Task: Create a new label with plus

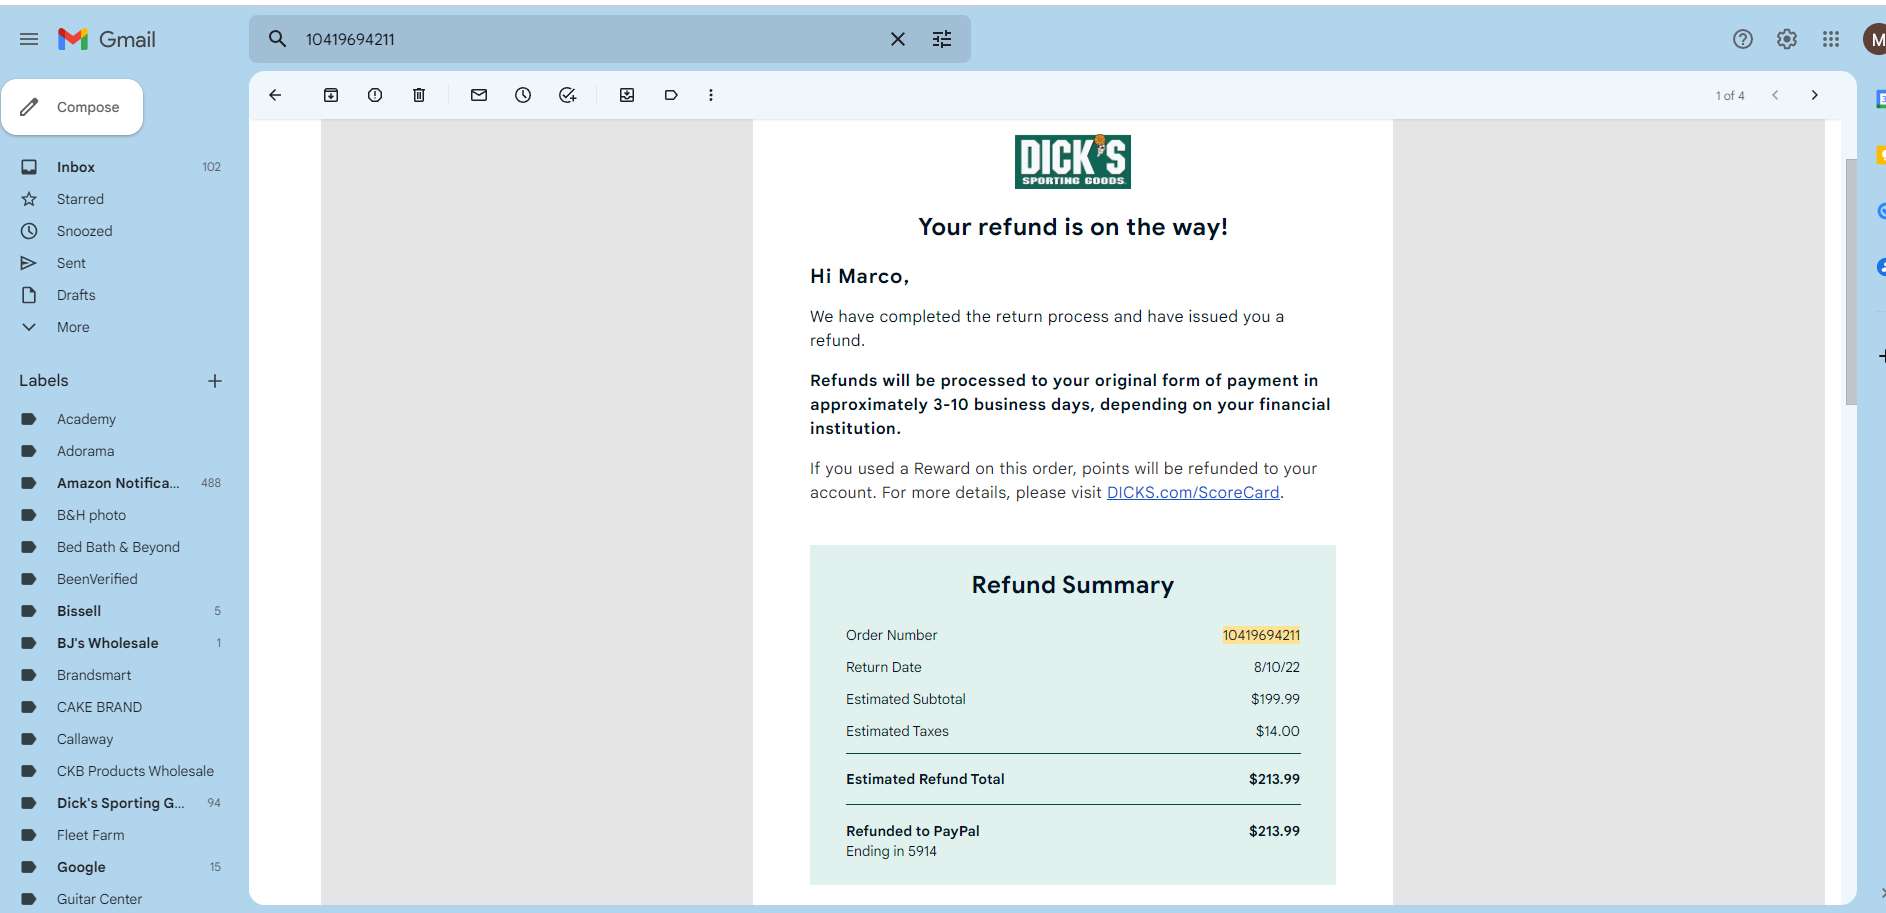Action: pos(215,381)
